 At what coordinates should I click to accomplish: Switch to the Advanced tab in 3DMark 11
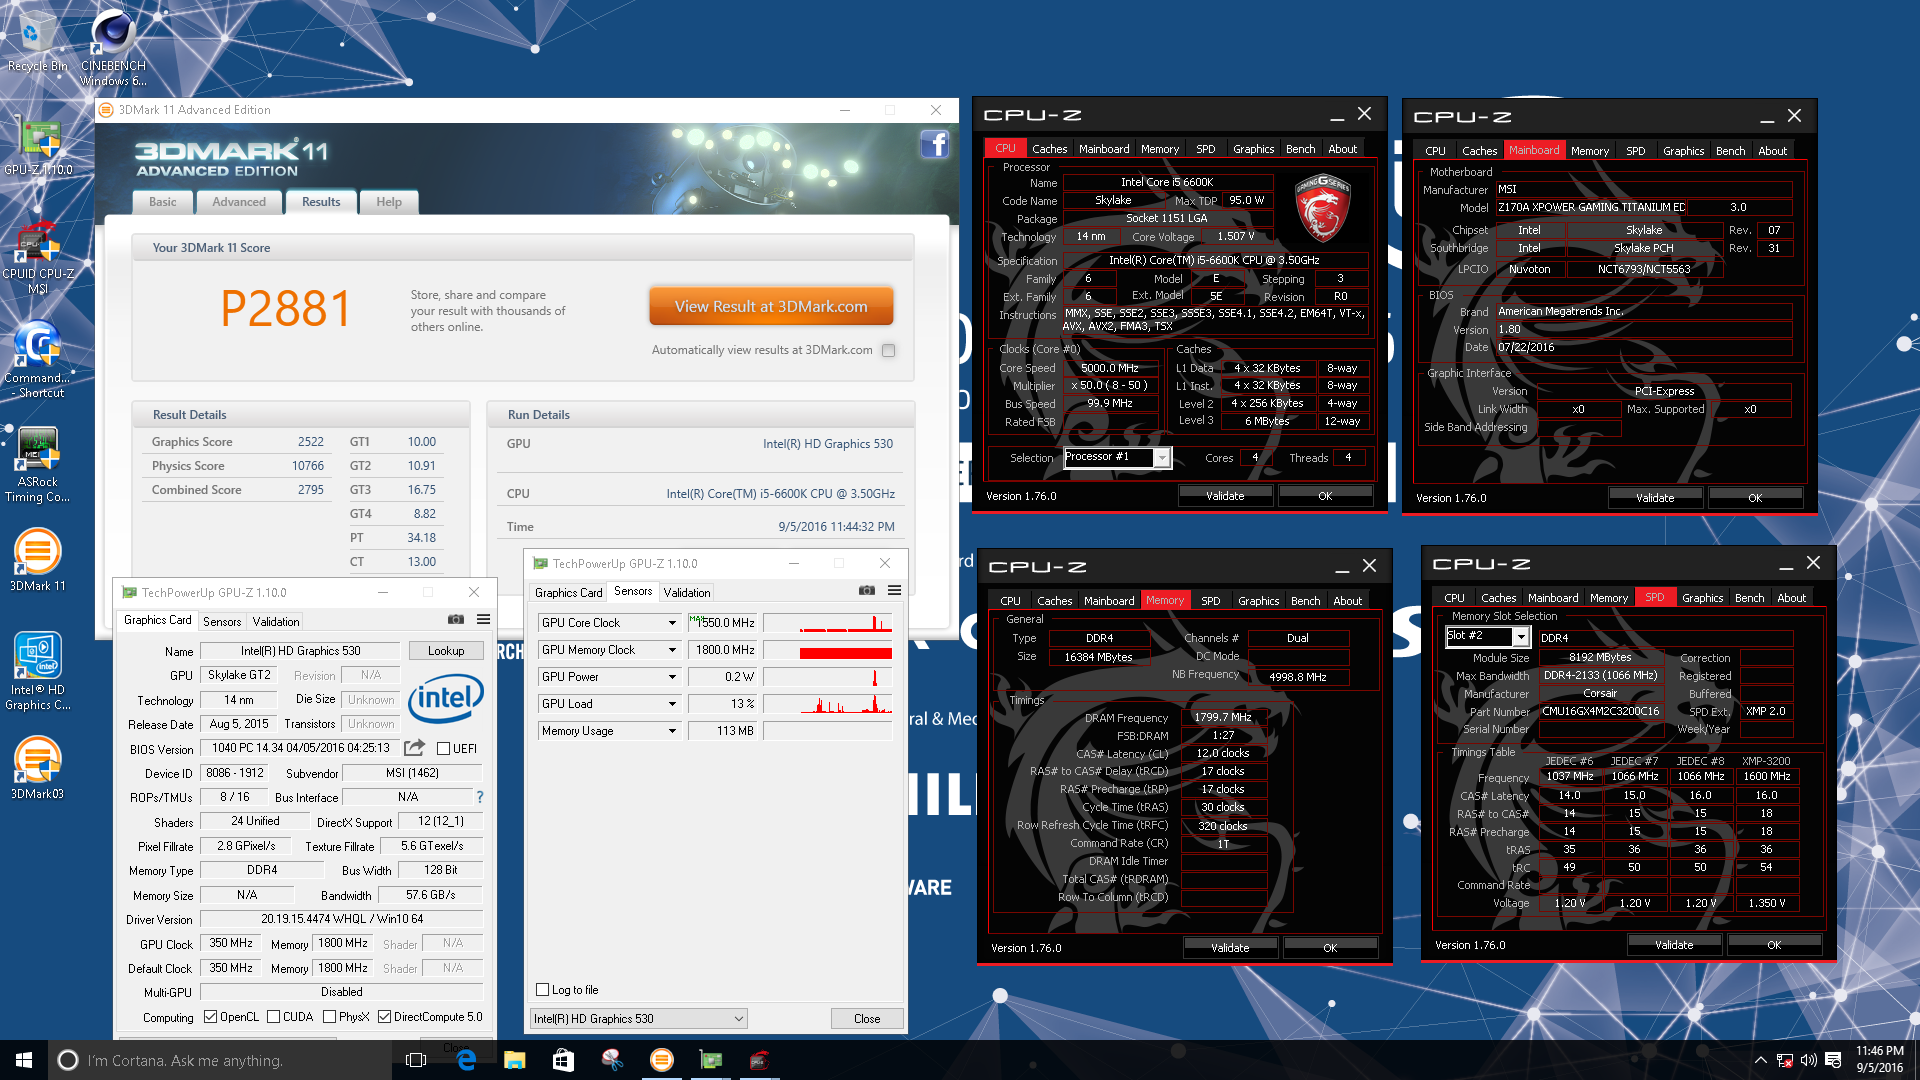(x=239, y=202)
